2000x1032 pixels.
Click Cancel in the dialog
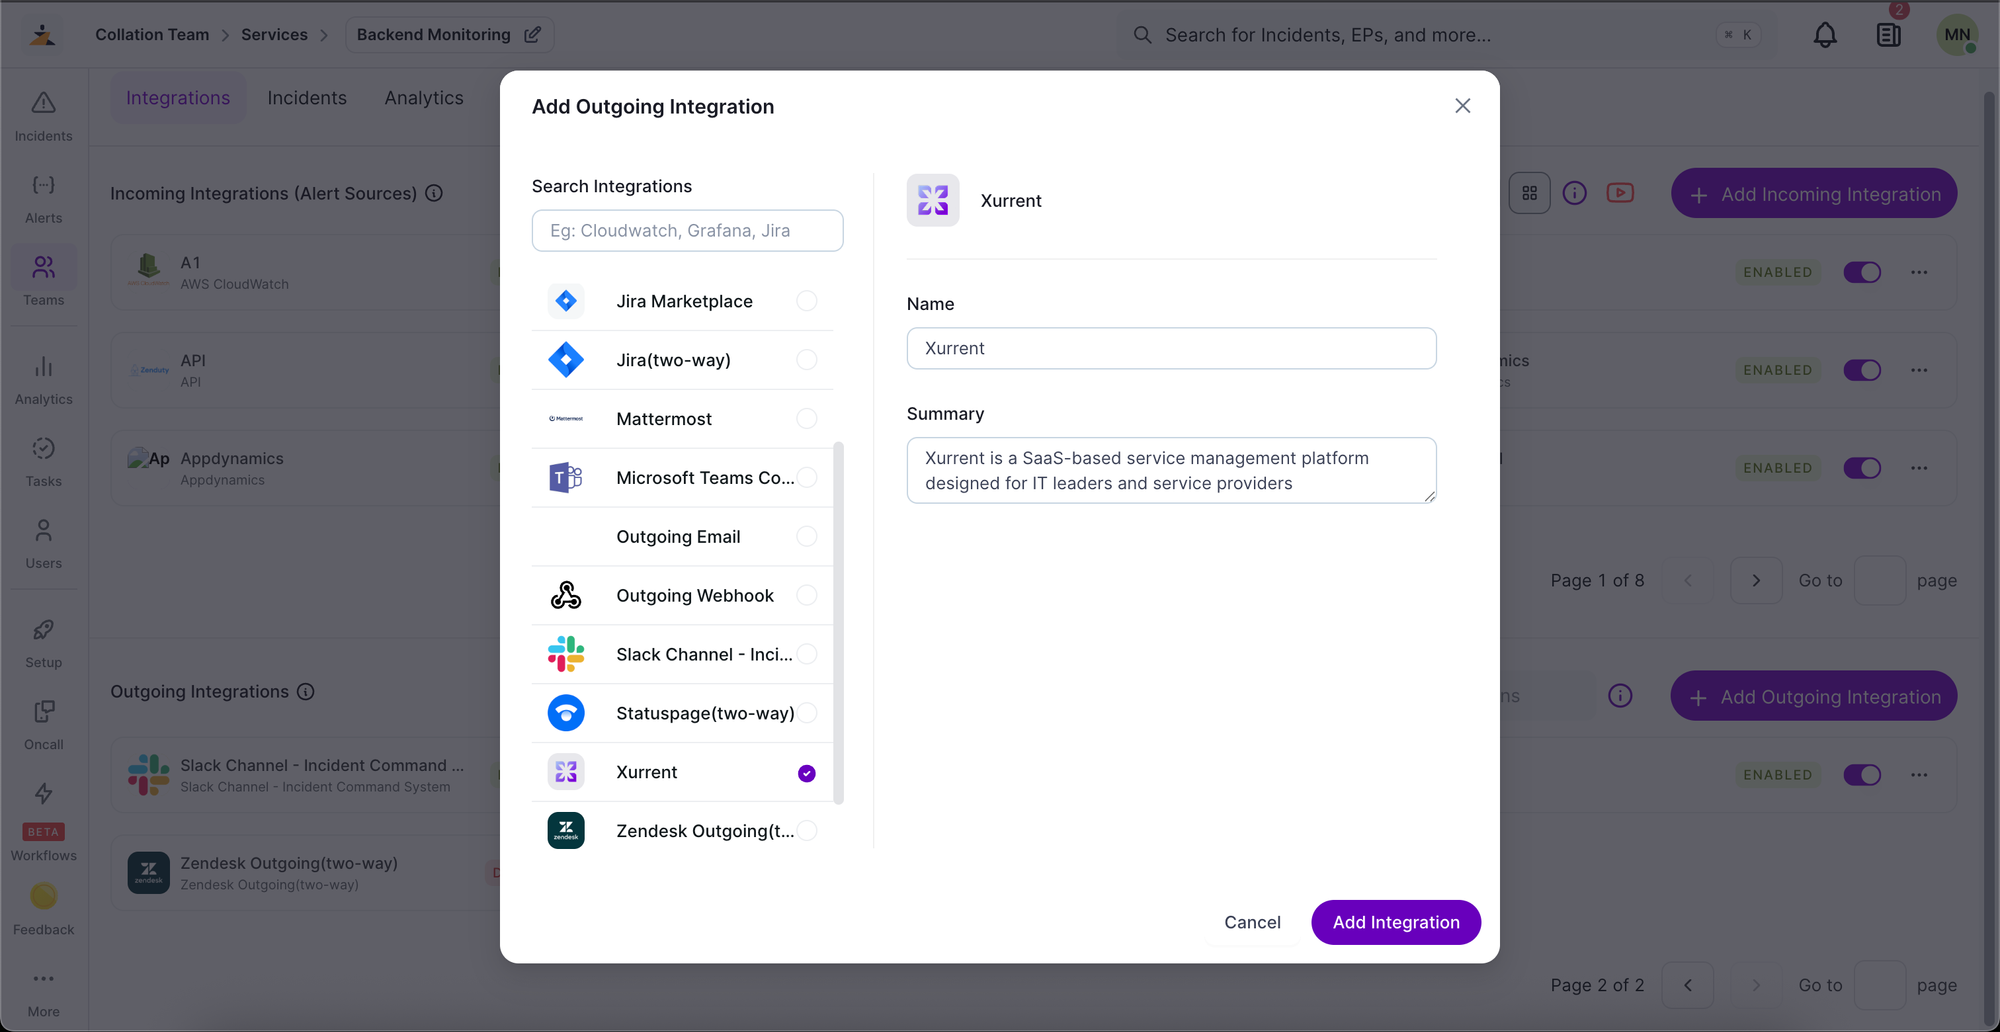tap(1252, 922)
